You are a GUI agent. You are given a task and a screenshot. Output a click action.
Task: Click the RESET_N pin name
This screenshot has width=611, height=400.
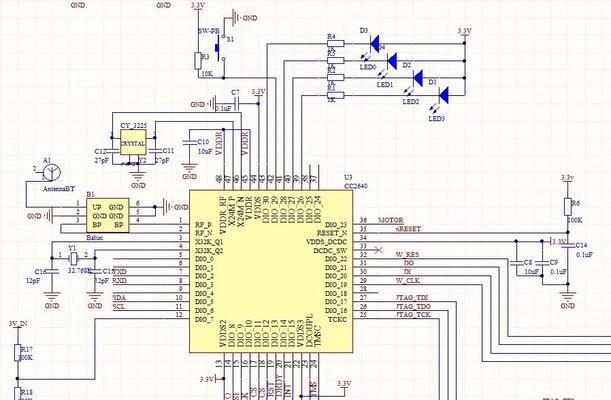click(332, 233)
